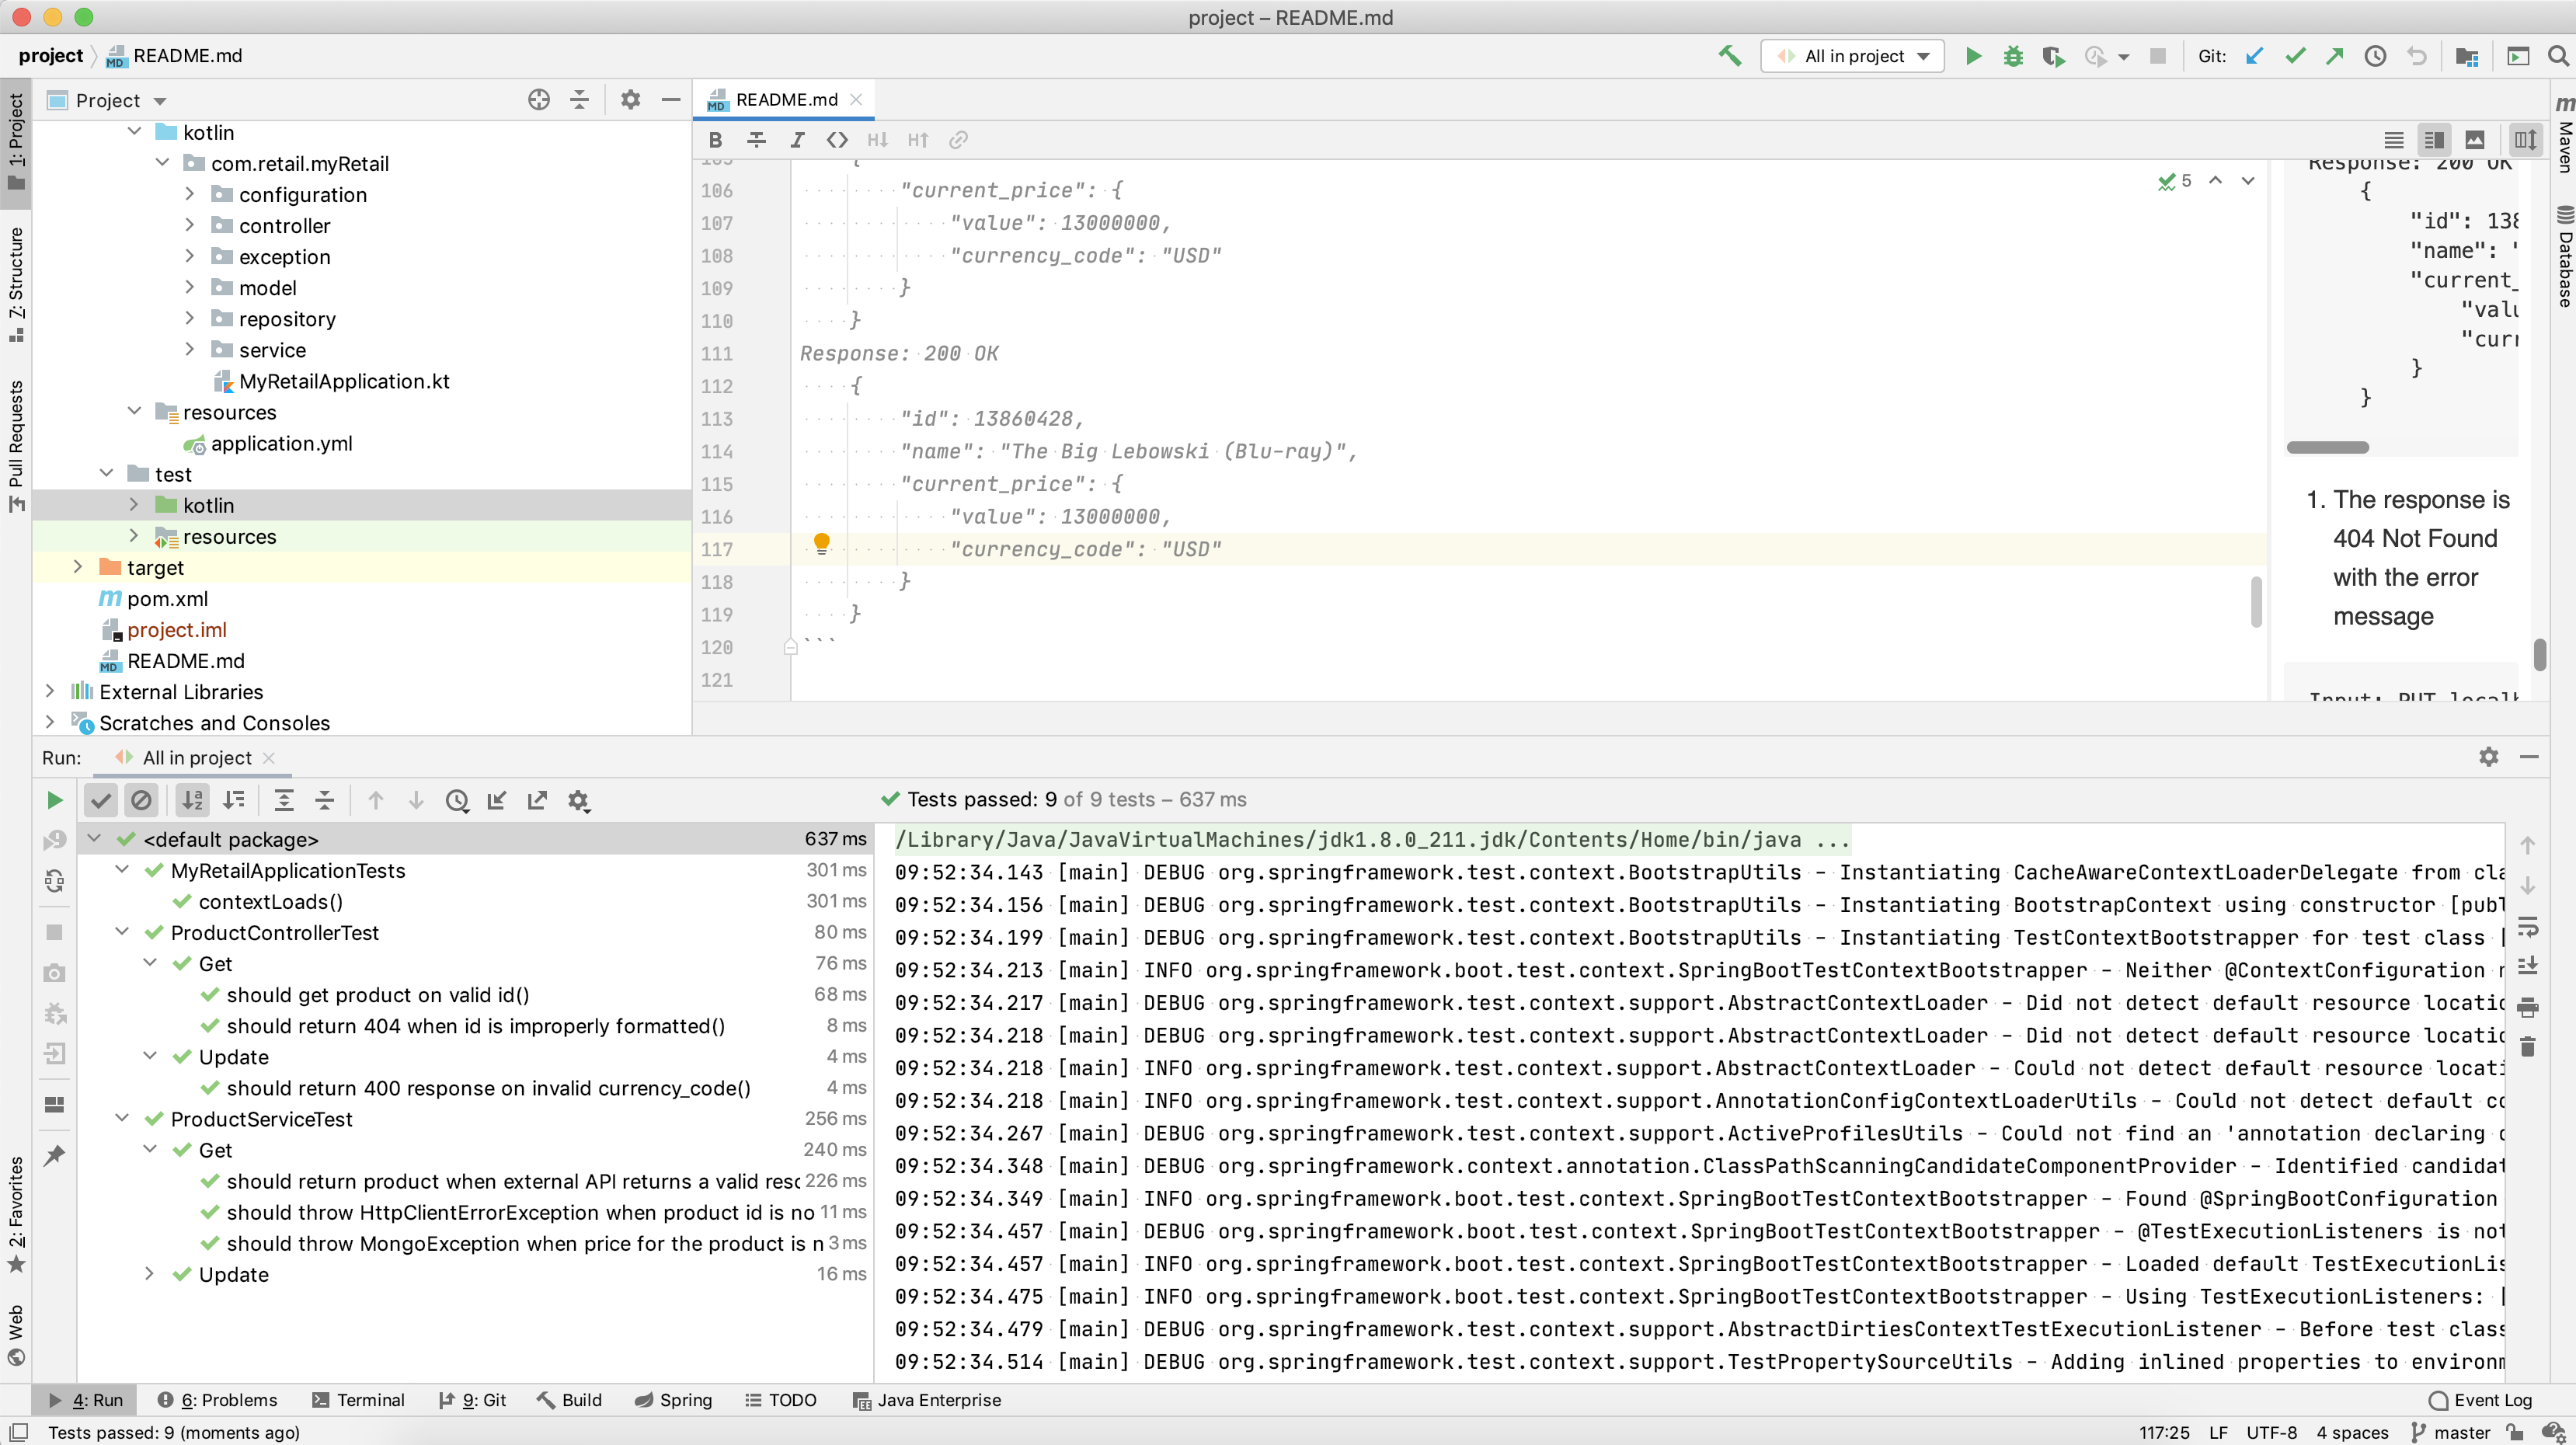Click the Git update project arrow
Image resolution: width=2576 pixels, height=1445 pixels.
point(2255,56)
